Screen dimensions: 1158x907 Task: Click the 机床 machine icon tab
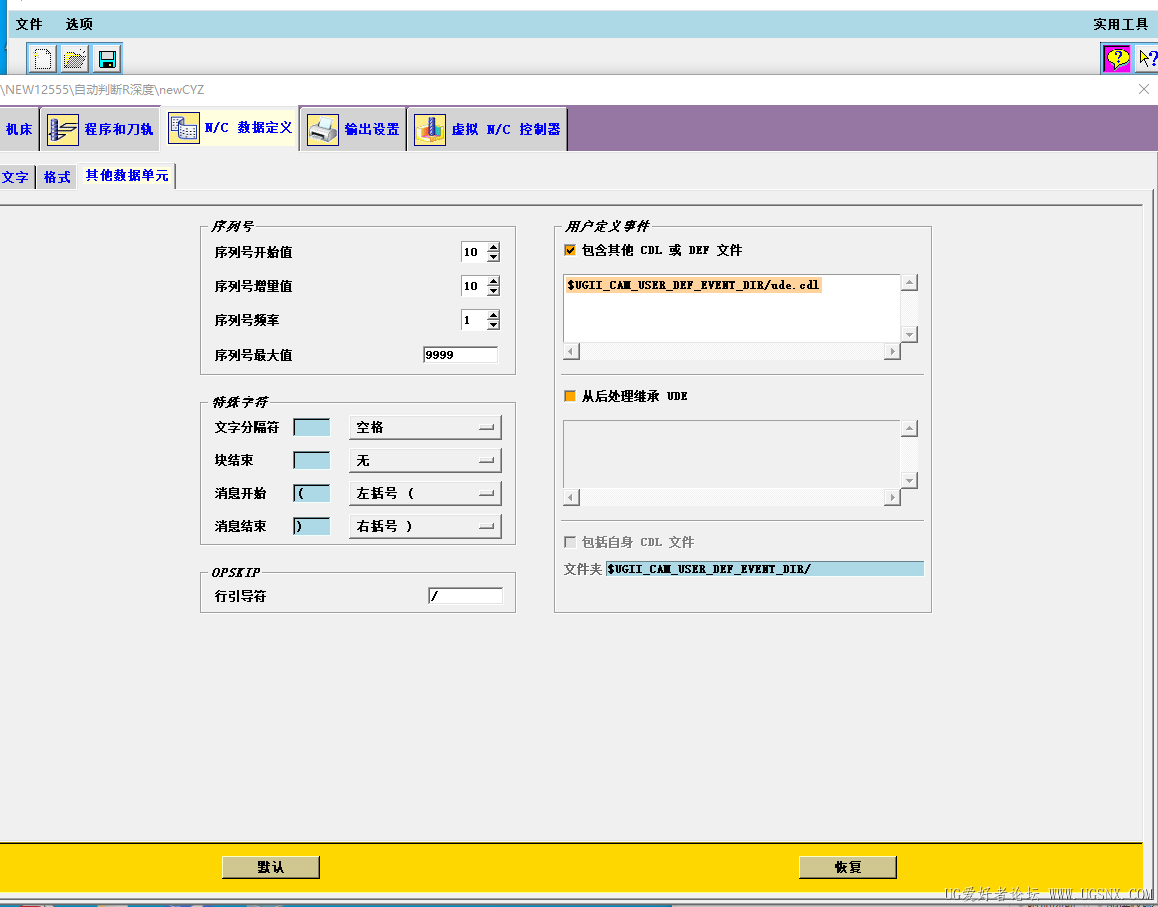pos(17,128)
